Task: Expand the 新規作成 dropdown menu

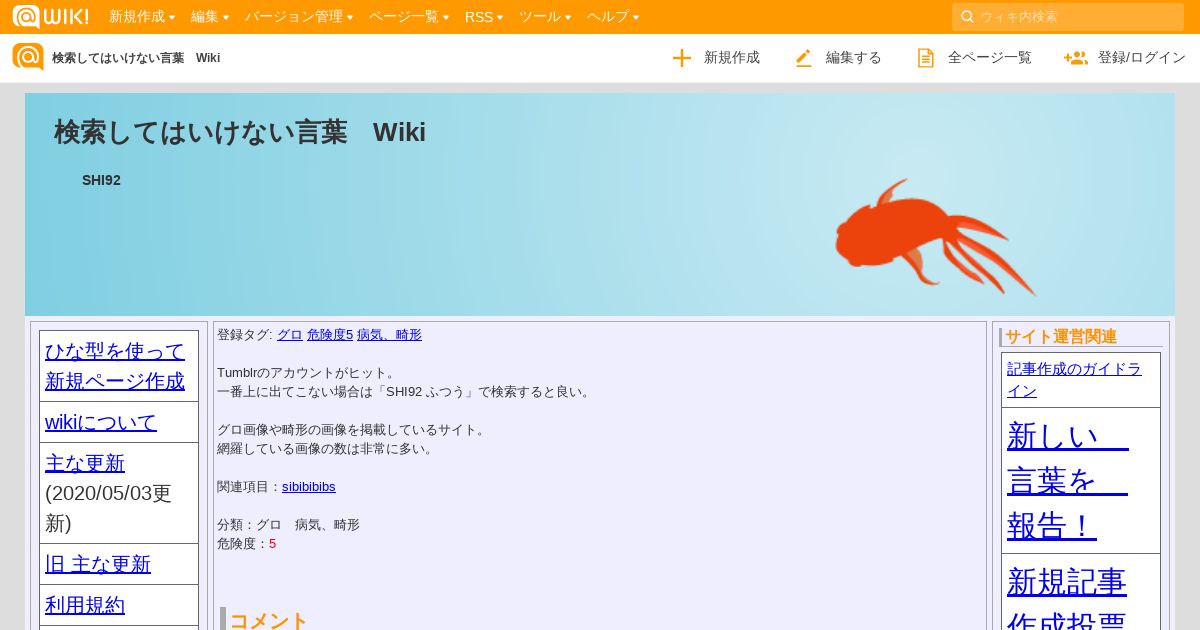Action: [142, 16]
